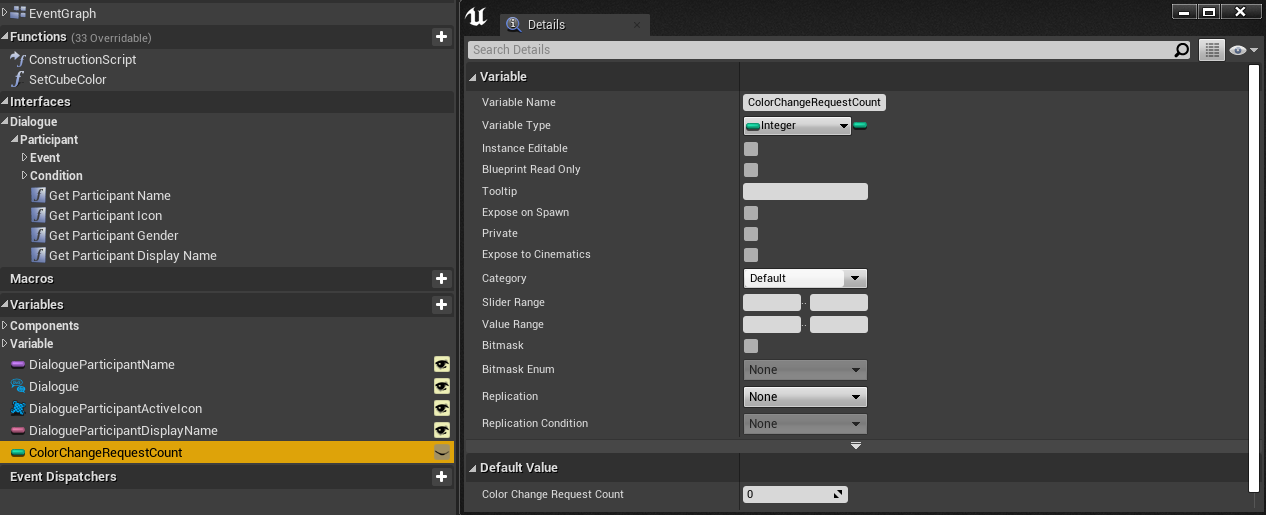Open the Replication Condition dropdown
Image resolution: width=1266 pixels, height=515 pixels.
(805, 424)
